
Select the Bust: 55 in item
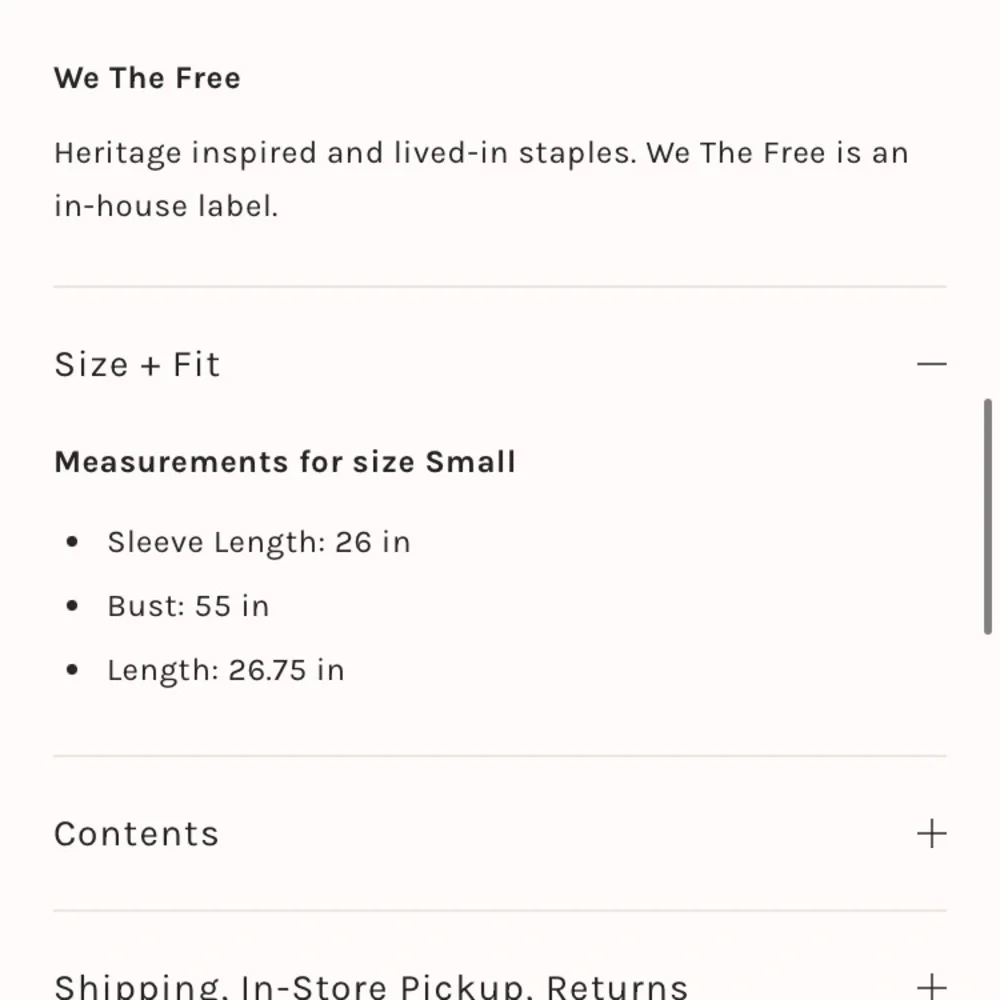click(x=188, y=606)
